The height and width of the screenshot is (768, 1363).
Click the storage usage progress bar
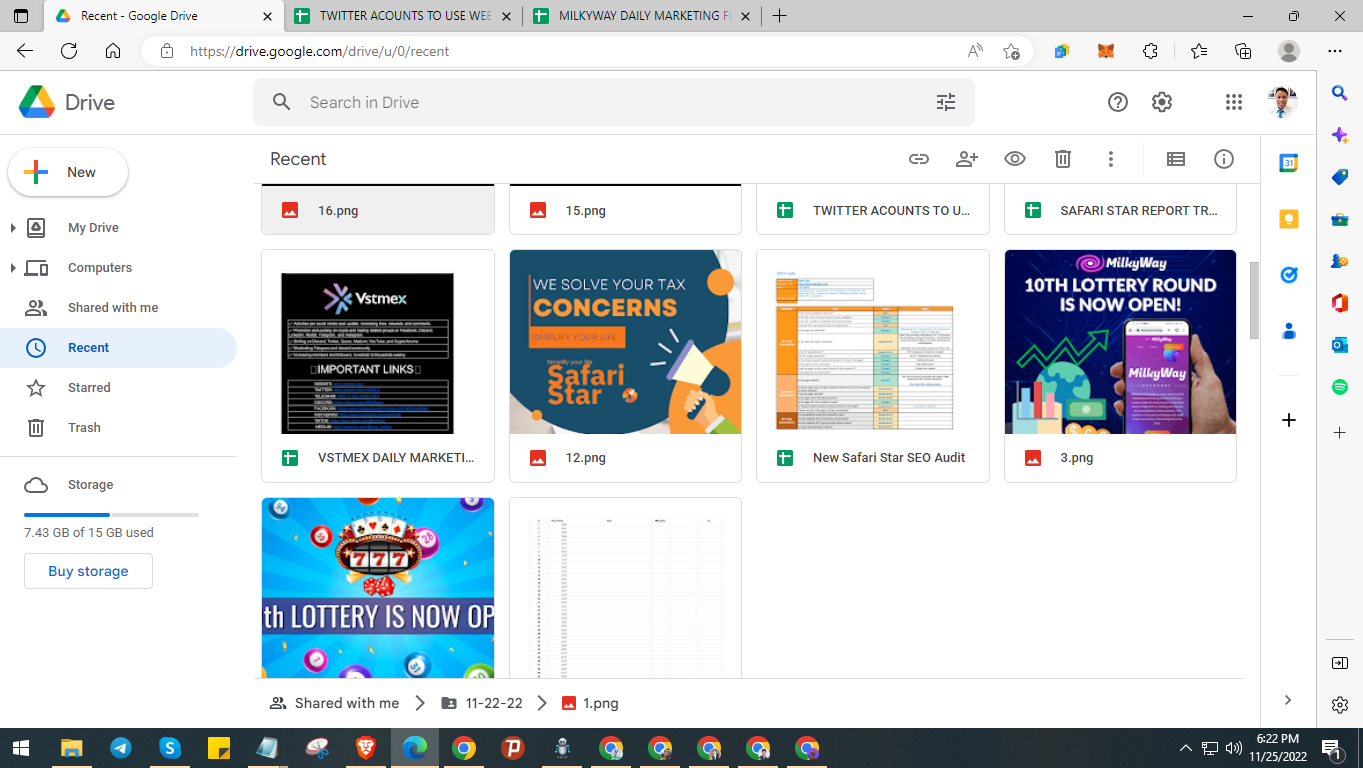click(111, 515)
